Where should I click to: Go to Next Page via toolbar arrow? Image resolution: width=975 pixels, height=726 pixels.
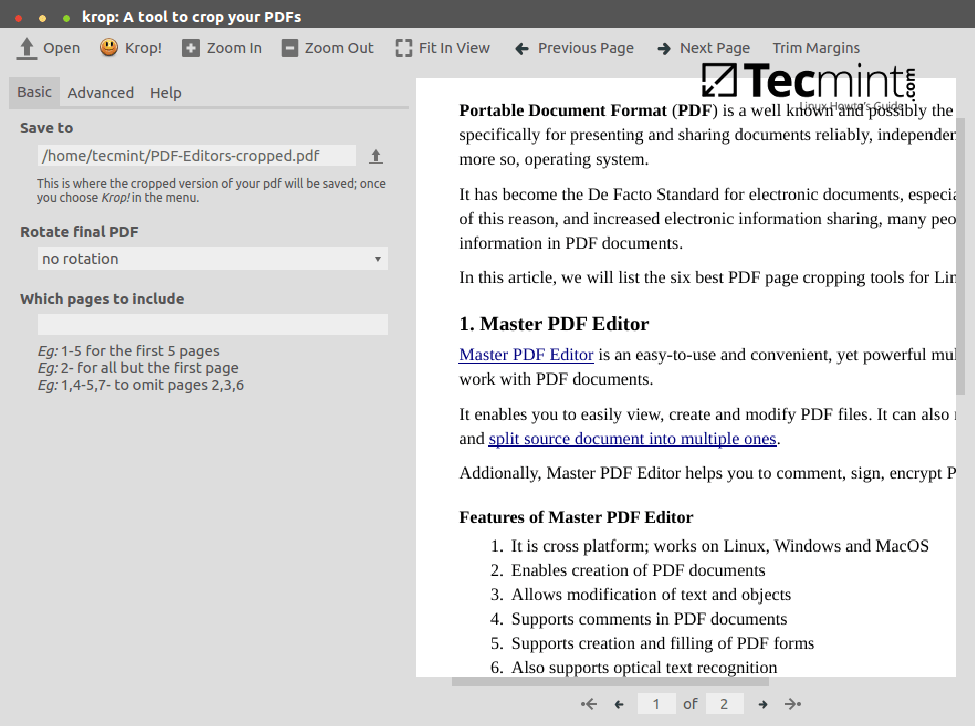(664, 48)
